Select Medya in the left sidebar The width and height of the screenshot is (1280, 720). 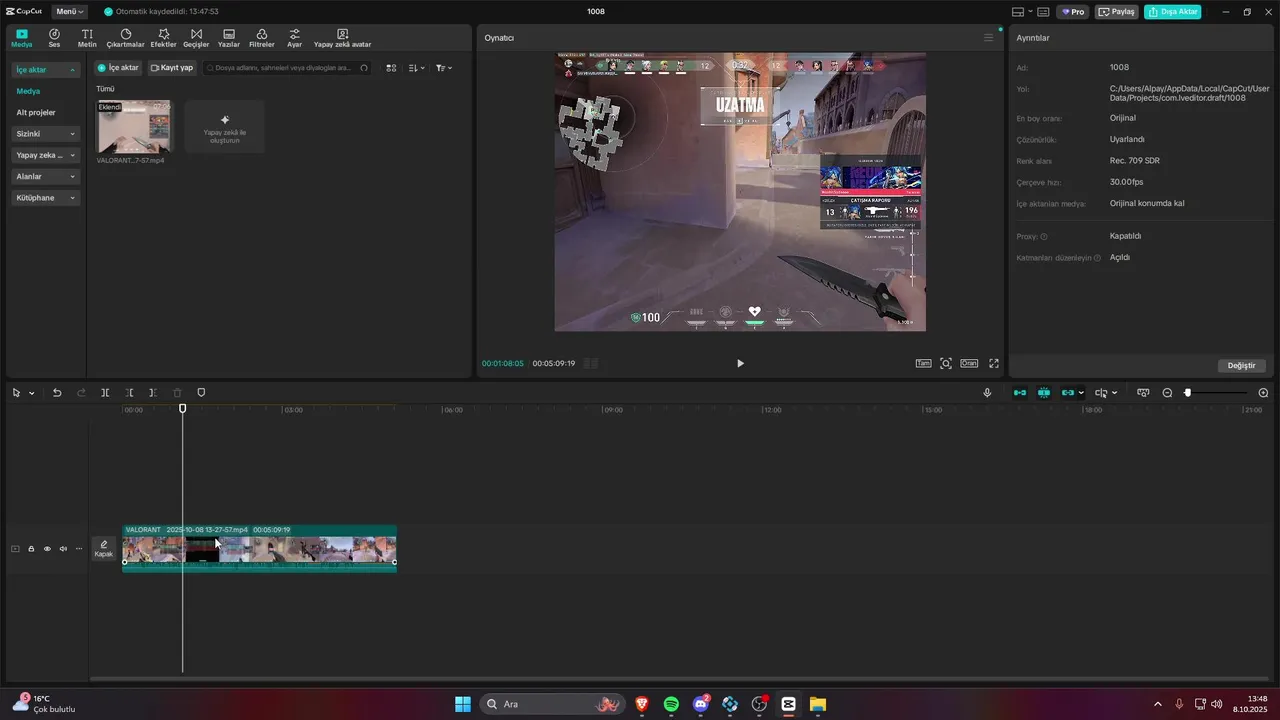coord(28,91)
